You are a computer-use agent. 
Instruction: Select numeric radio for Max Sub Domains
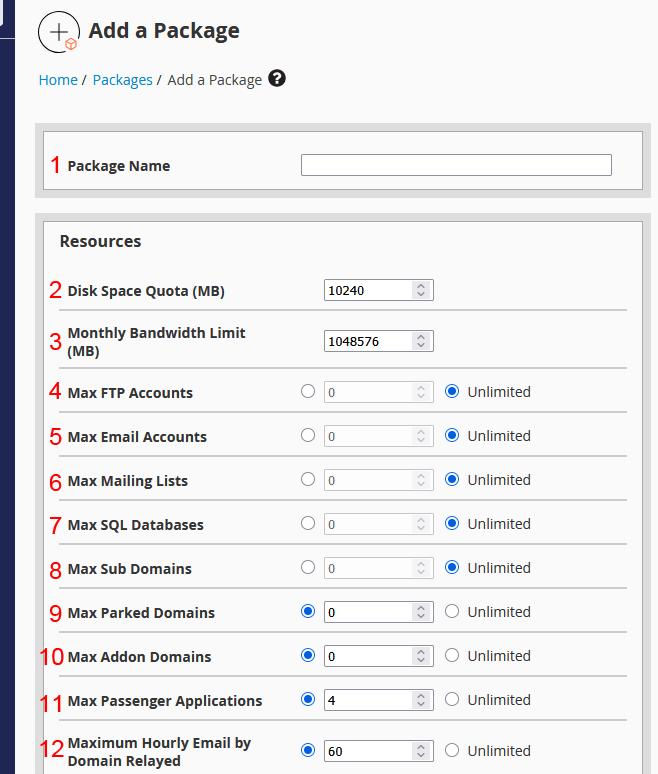[308, 567]
